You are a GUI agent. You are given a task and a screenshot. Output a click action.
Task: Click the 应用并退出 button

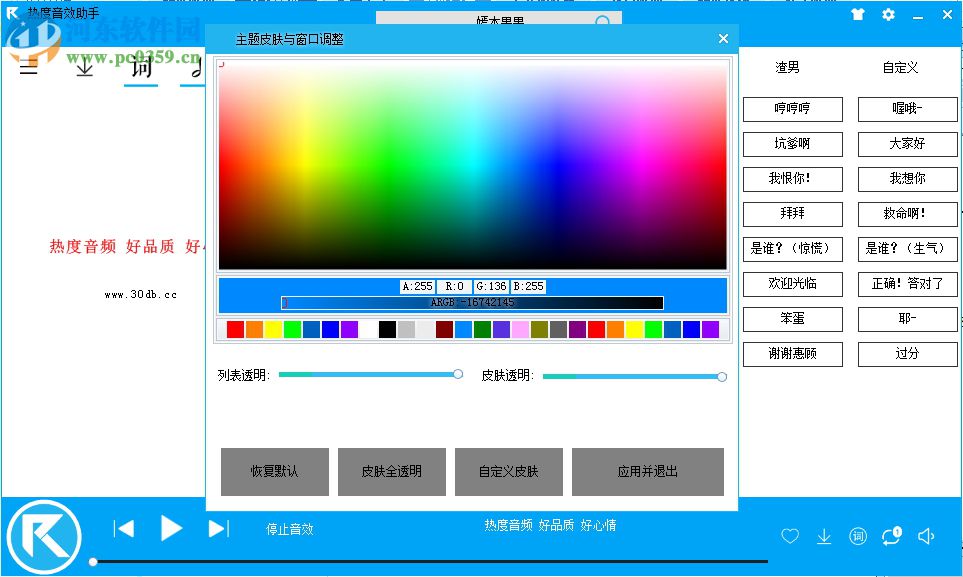648,471
